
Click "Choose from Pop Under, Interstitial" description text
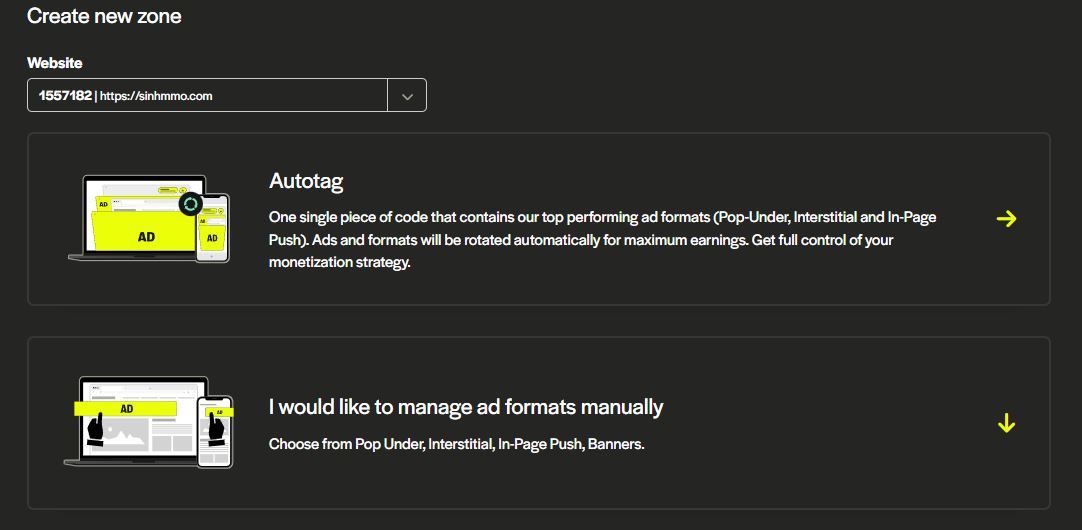pos(456,444)
